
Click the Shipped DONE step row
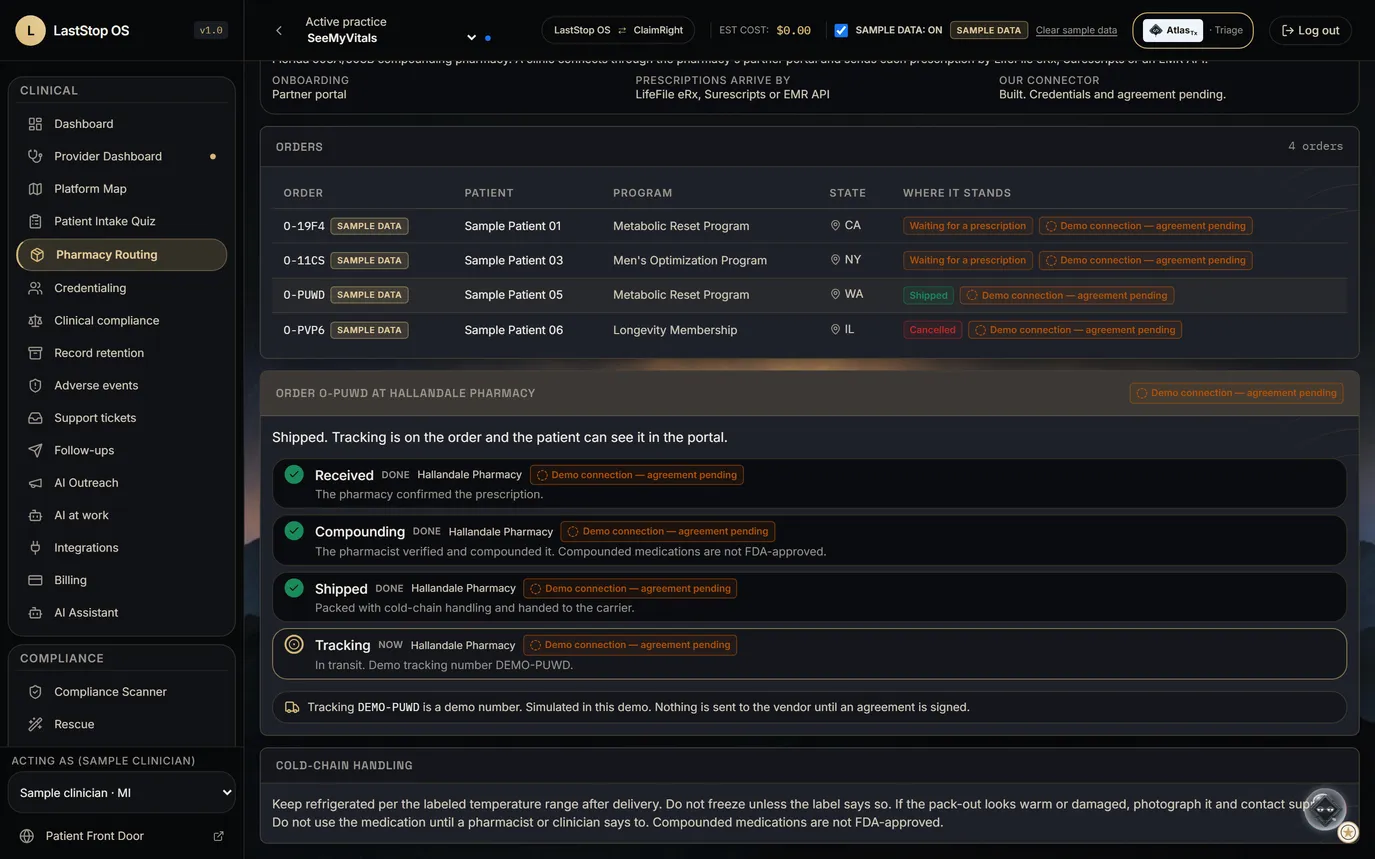(x=809, y=597)
